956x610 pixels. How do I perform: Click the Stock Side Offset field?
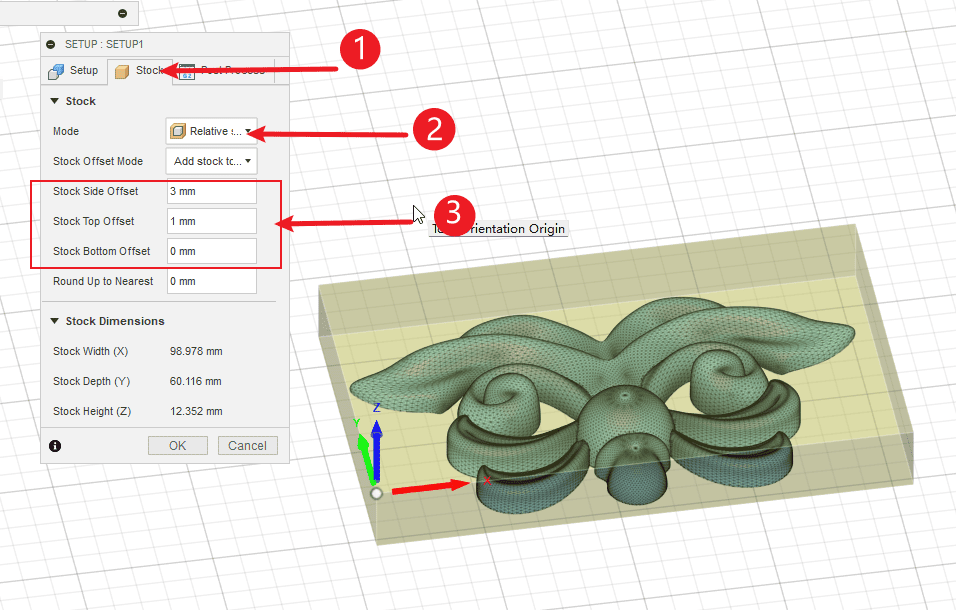pos(211,191)
